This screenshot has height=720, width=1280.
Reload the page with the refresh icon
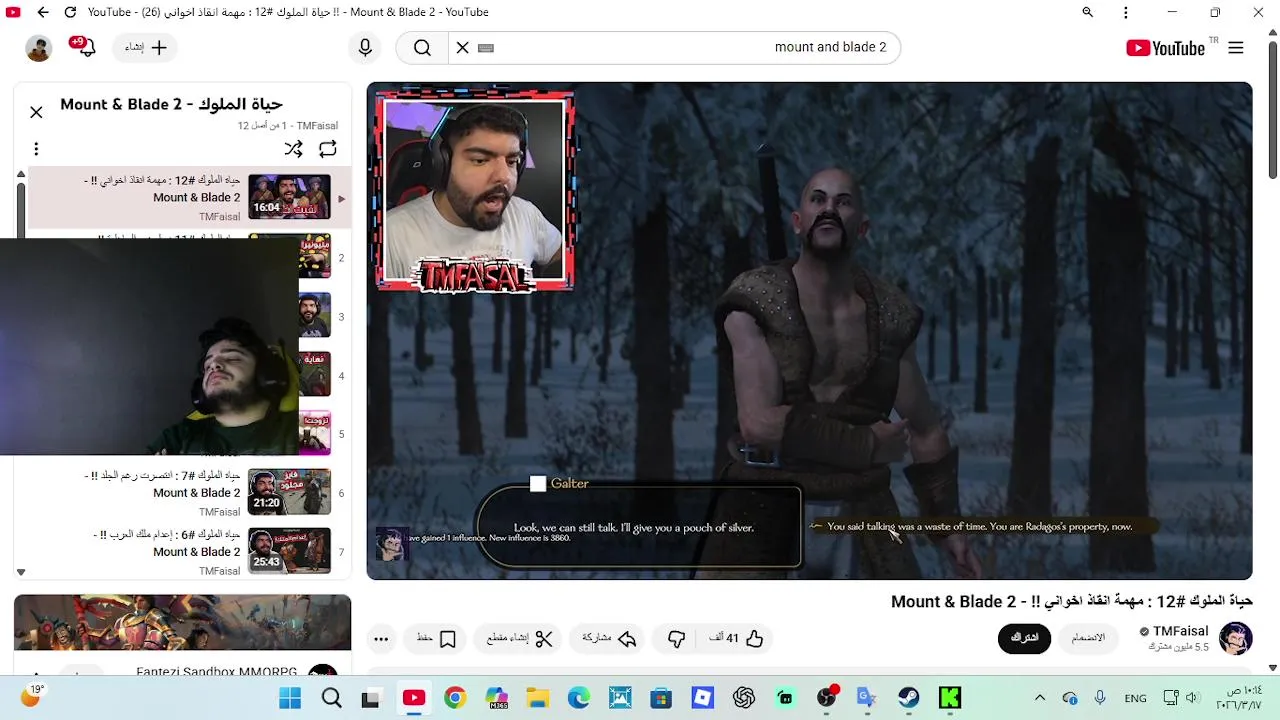[x=70, y=12]
